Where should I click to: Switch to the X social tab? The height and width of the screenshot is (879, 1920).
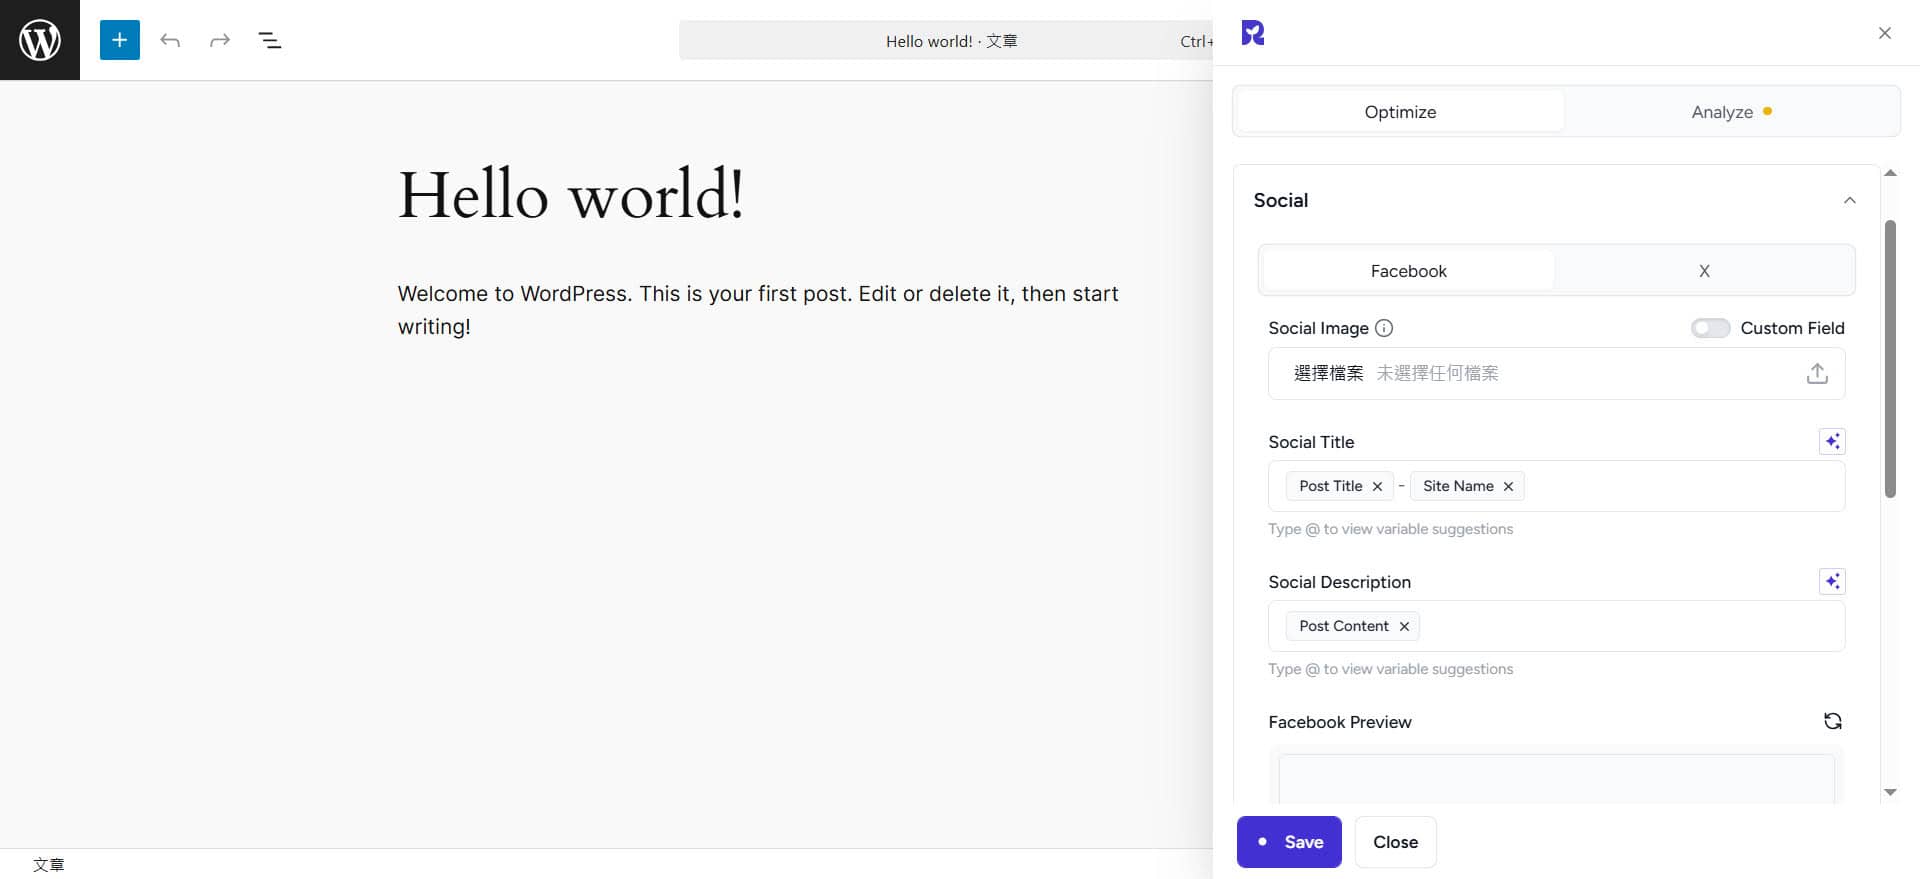1704,271
